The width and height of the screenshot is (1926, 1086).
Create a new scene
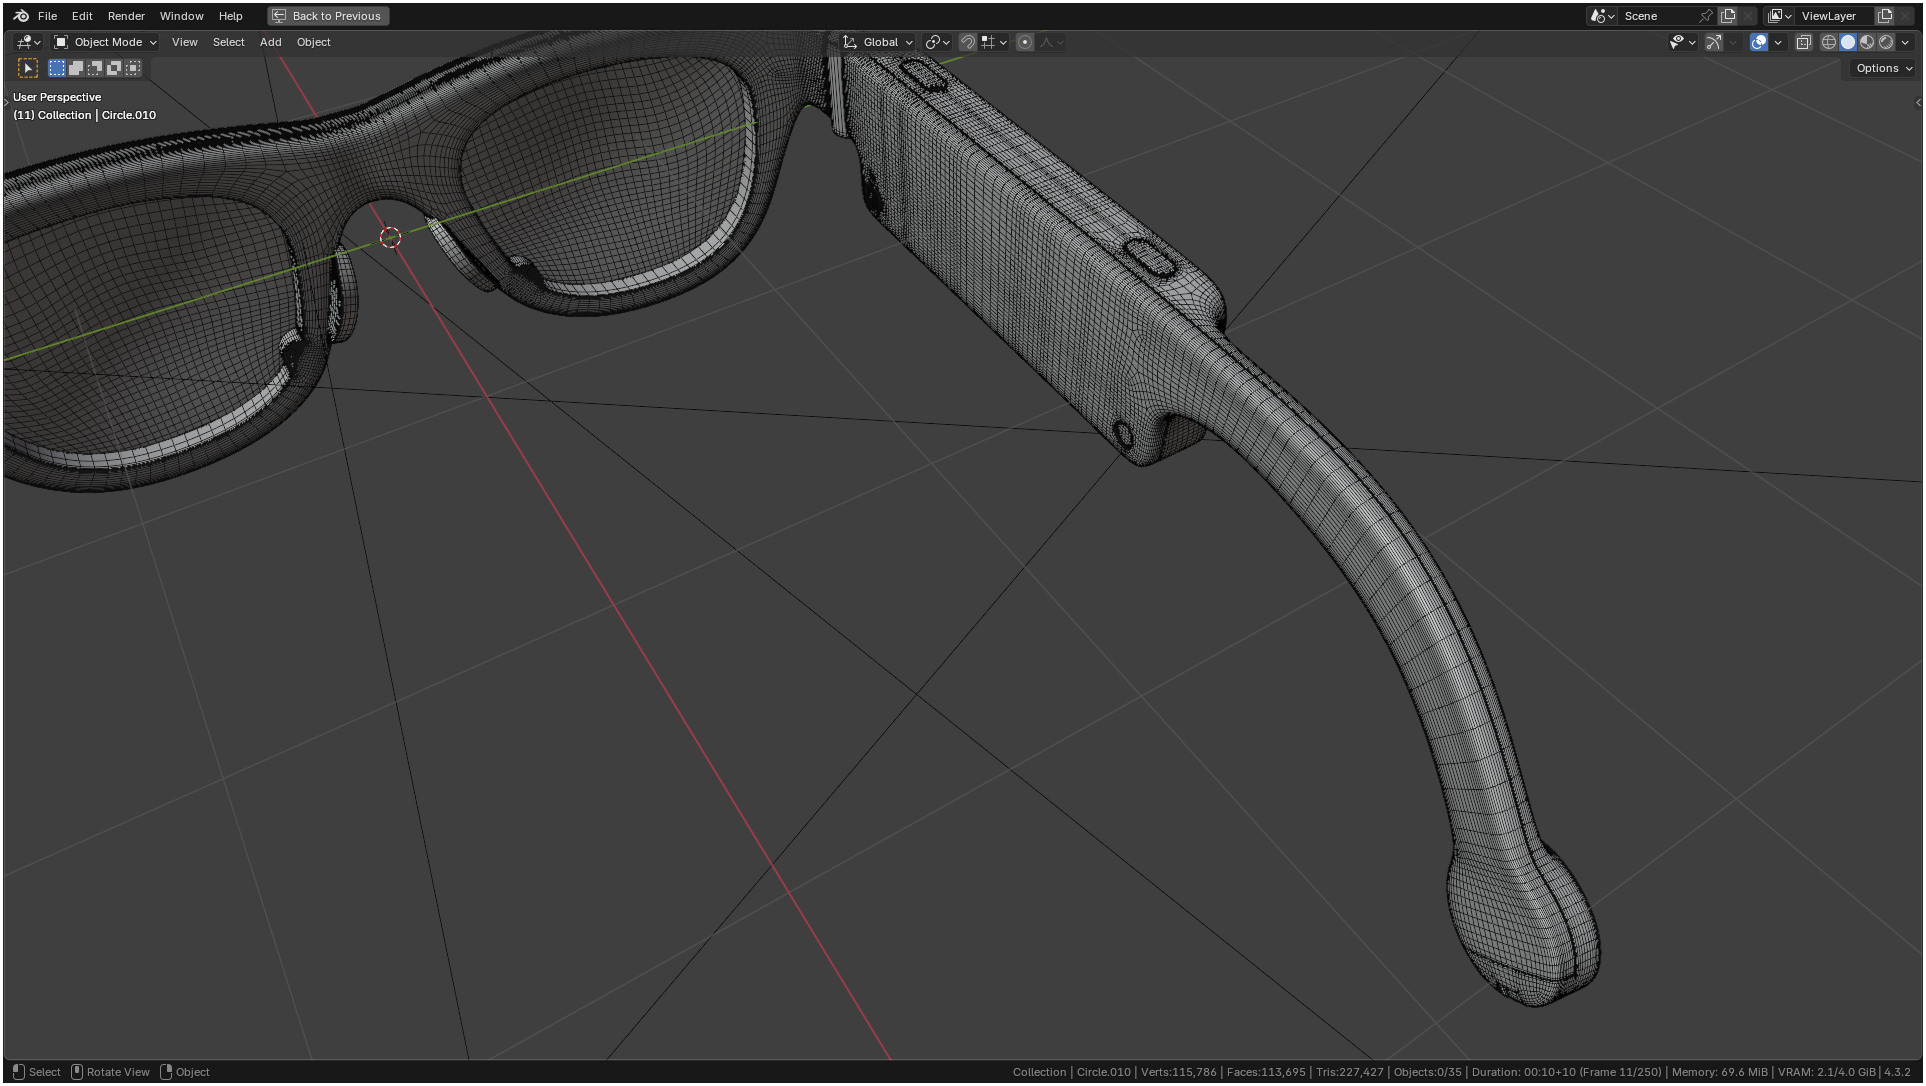click(1728, 16)
